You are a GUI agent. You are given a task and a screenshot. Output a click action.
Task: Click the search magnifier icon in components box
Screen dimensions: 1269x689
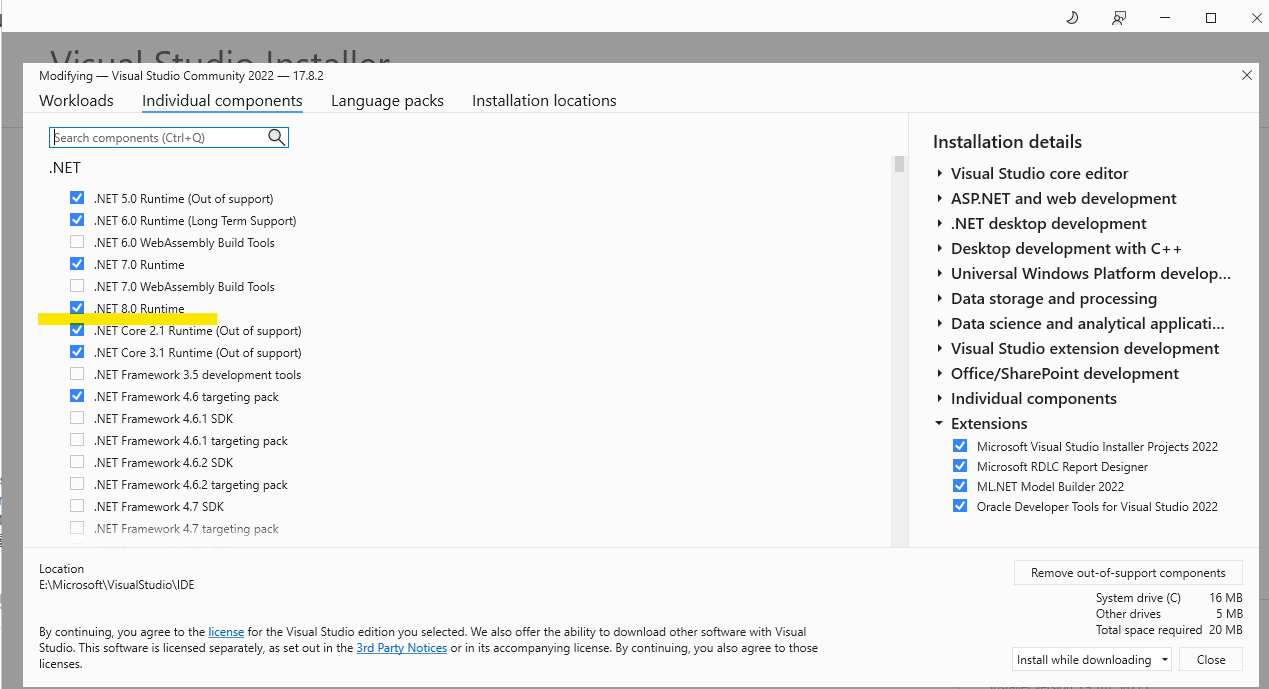click(x=277, y=138)
